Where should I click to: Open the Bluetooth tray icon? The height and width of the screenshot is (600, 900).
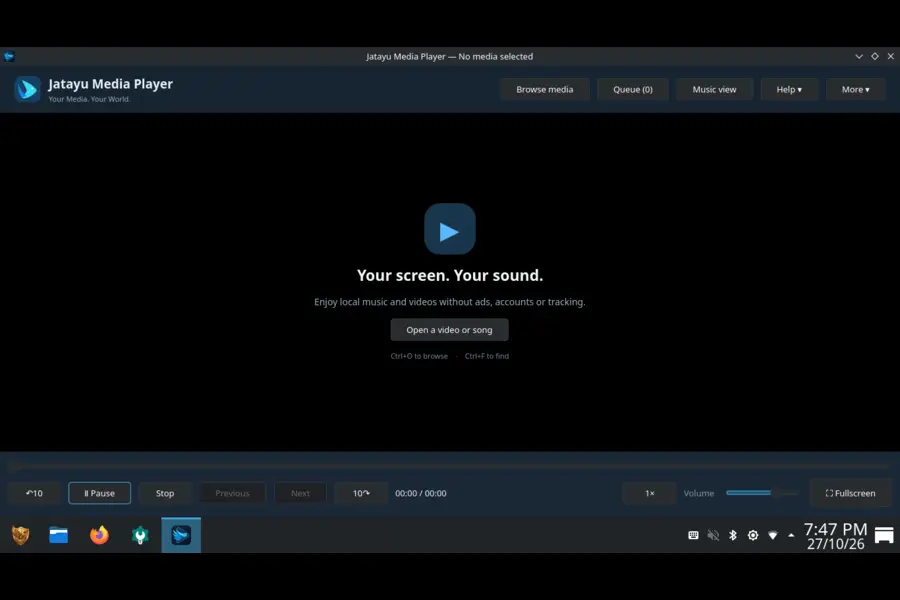click(733, 535)
